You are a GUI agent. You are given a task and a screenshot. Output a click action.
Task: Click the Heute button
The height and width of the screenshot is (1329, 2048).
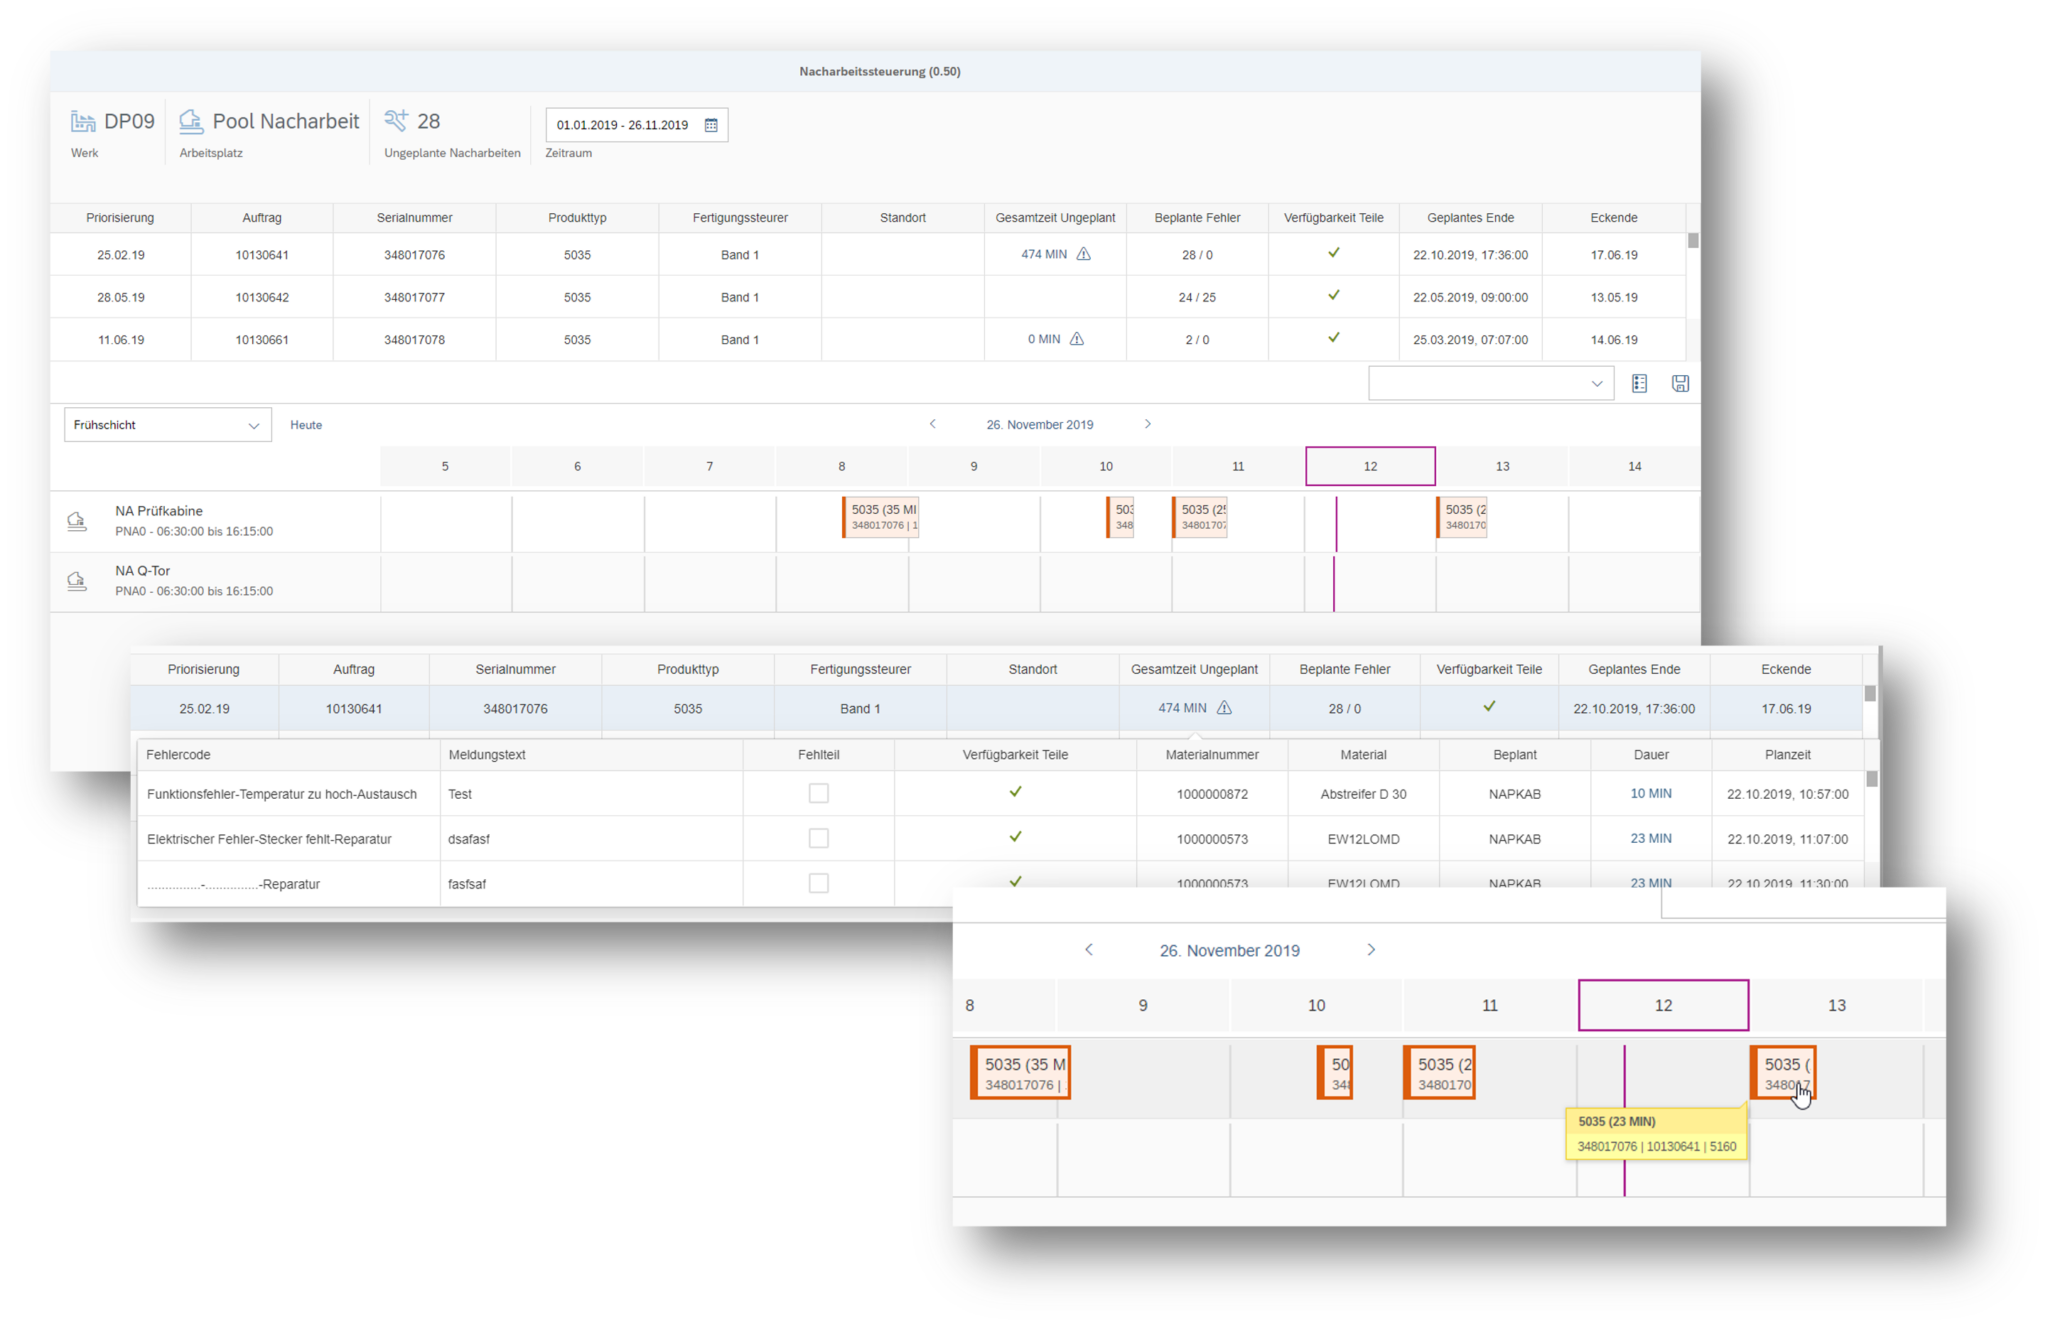[306, 424]
